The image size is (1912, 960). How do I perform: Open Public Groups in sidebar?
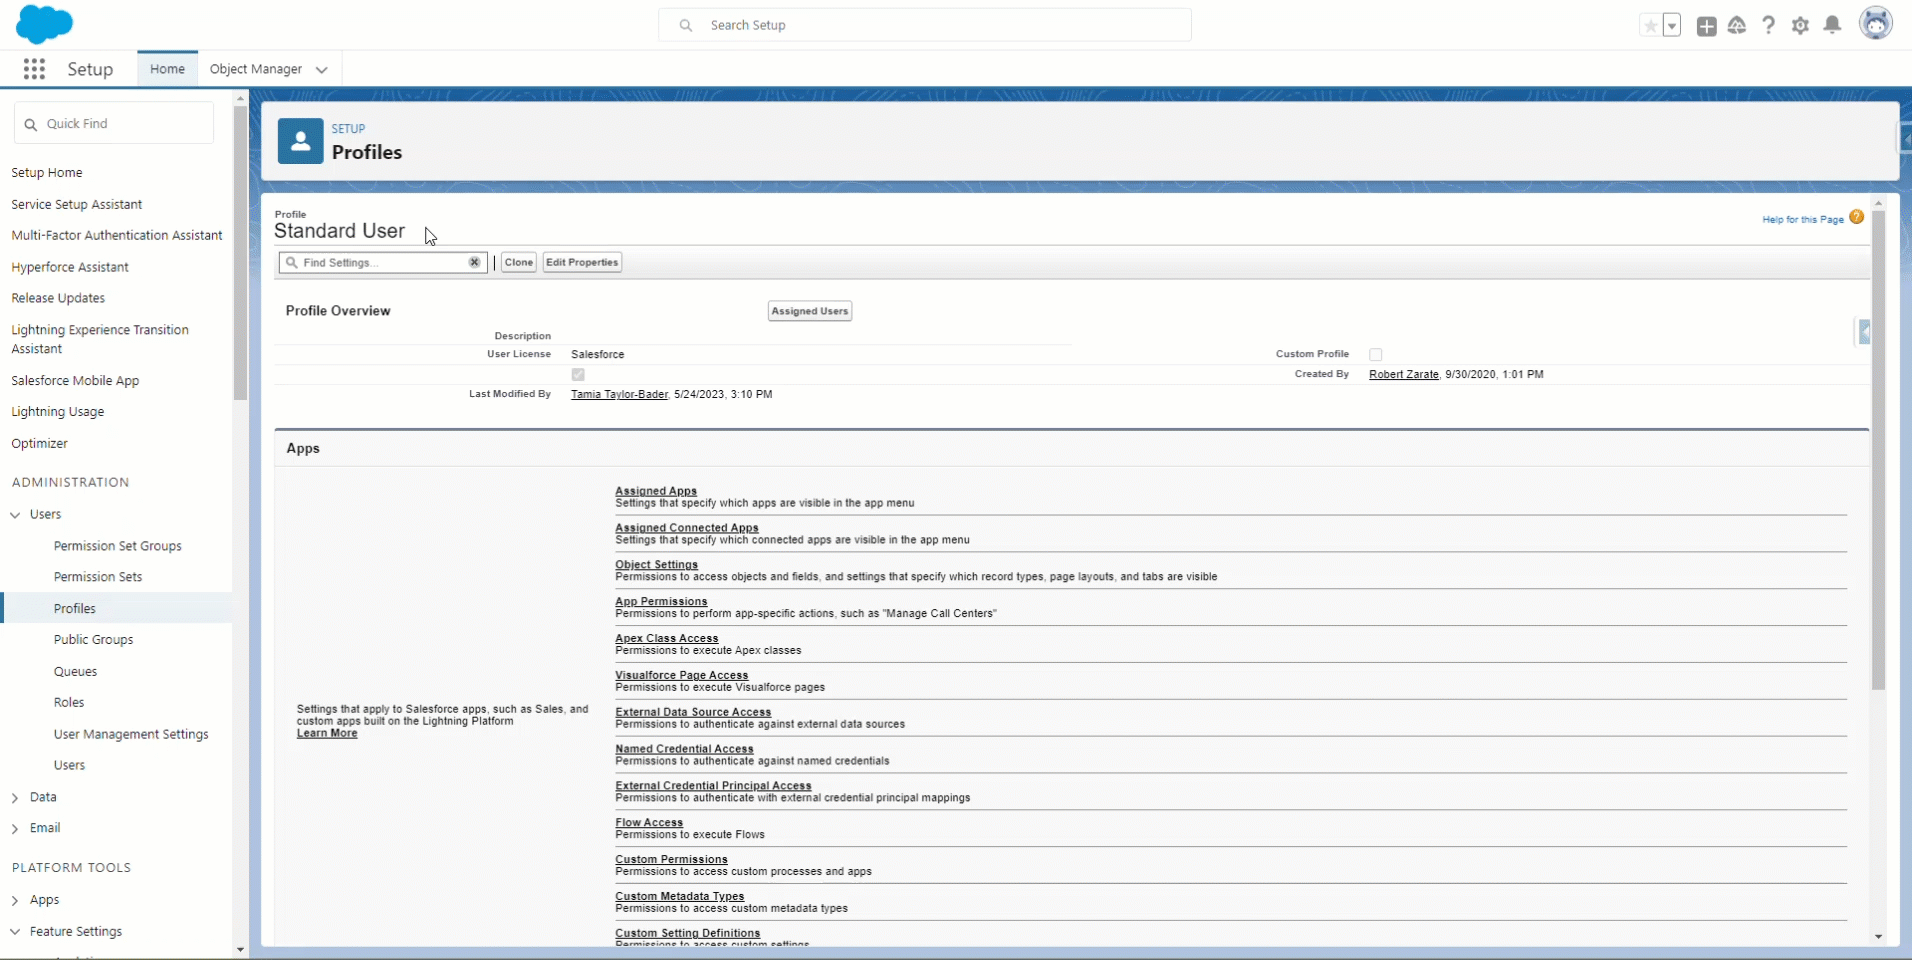coord(93,640)
